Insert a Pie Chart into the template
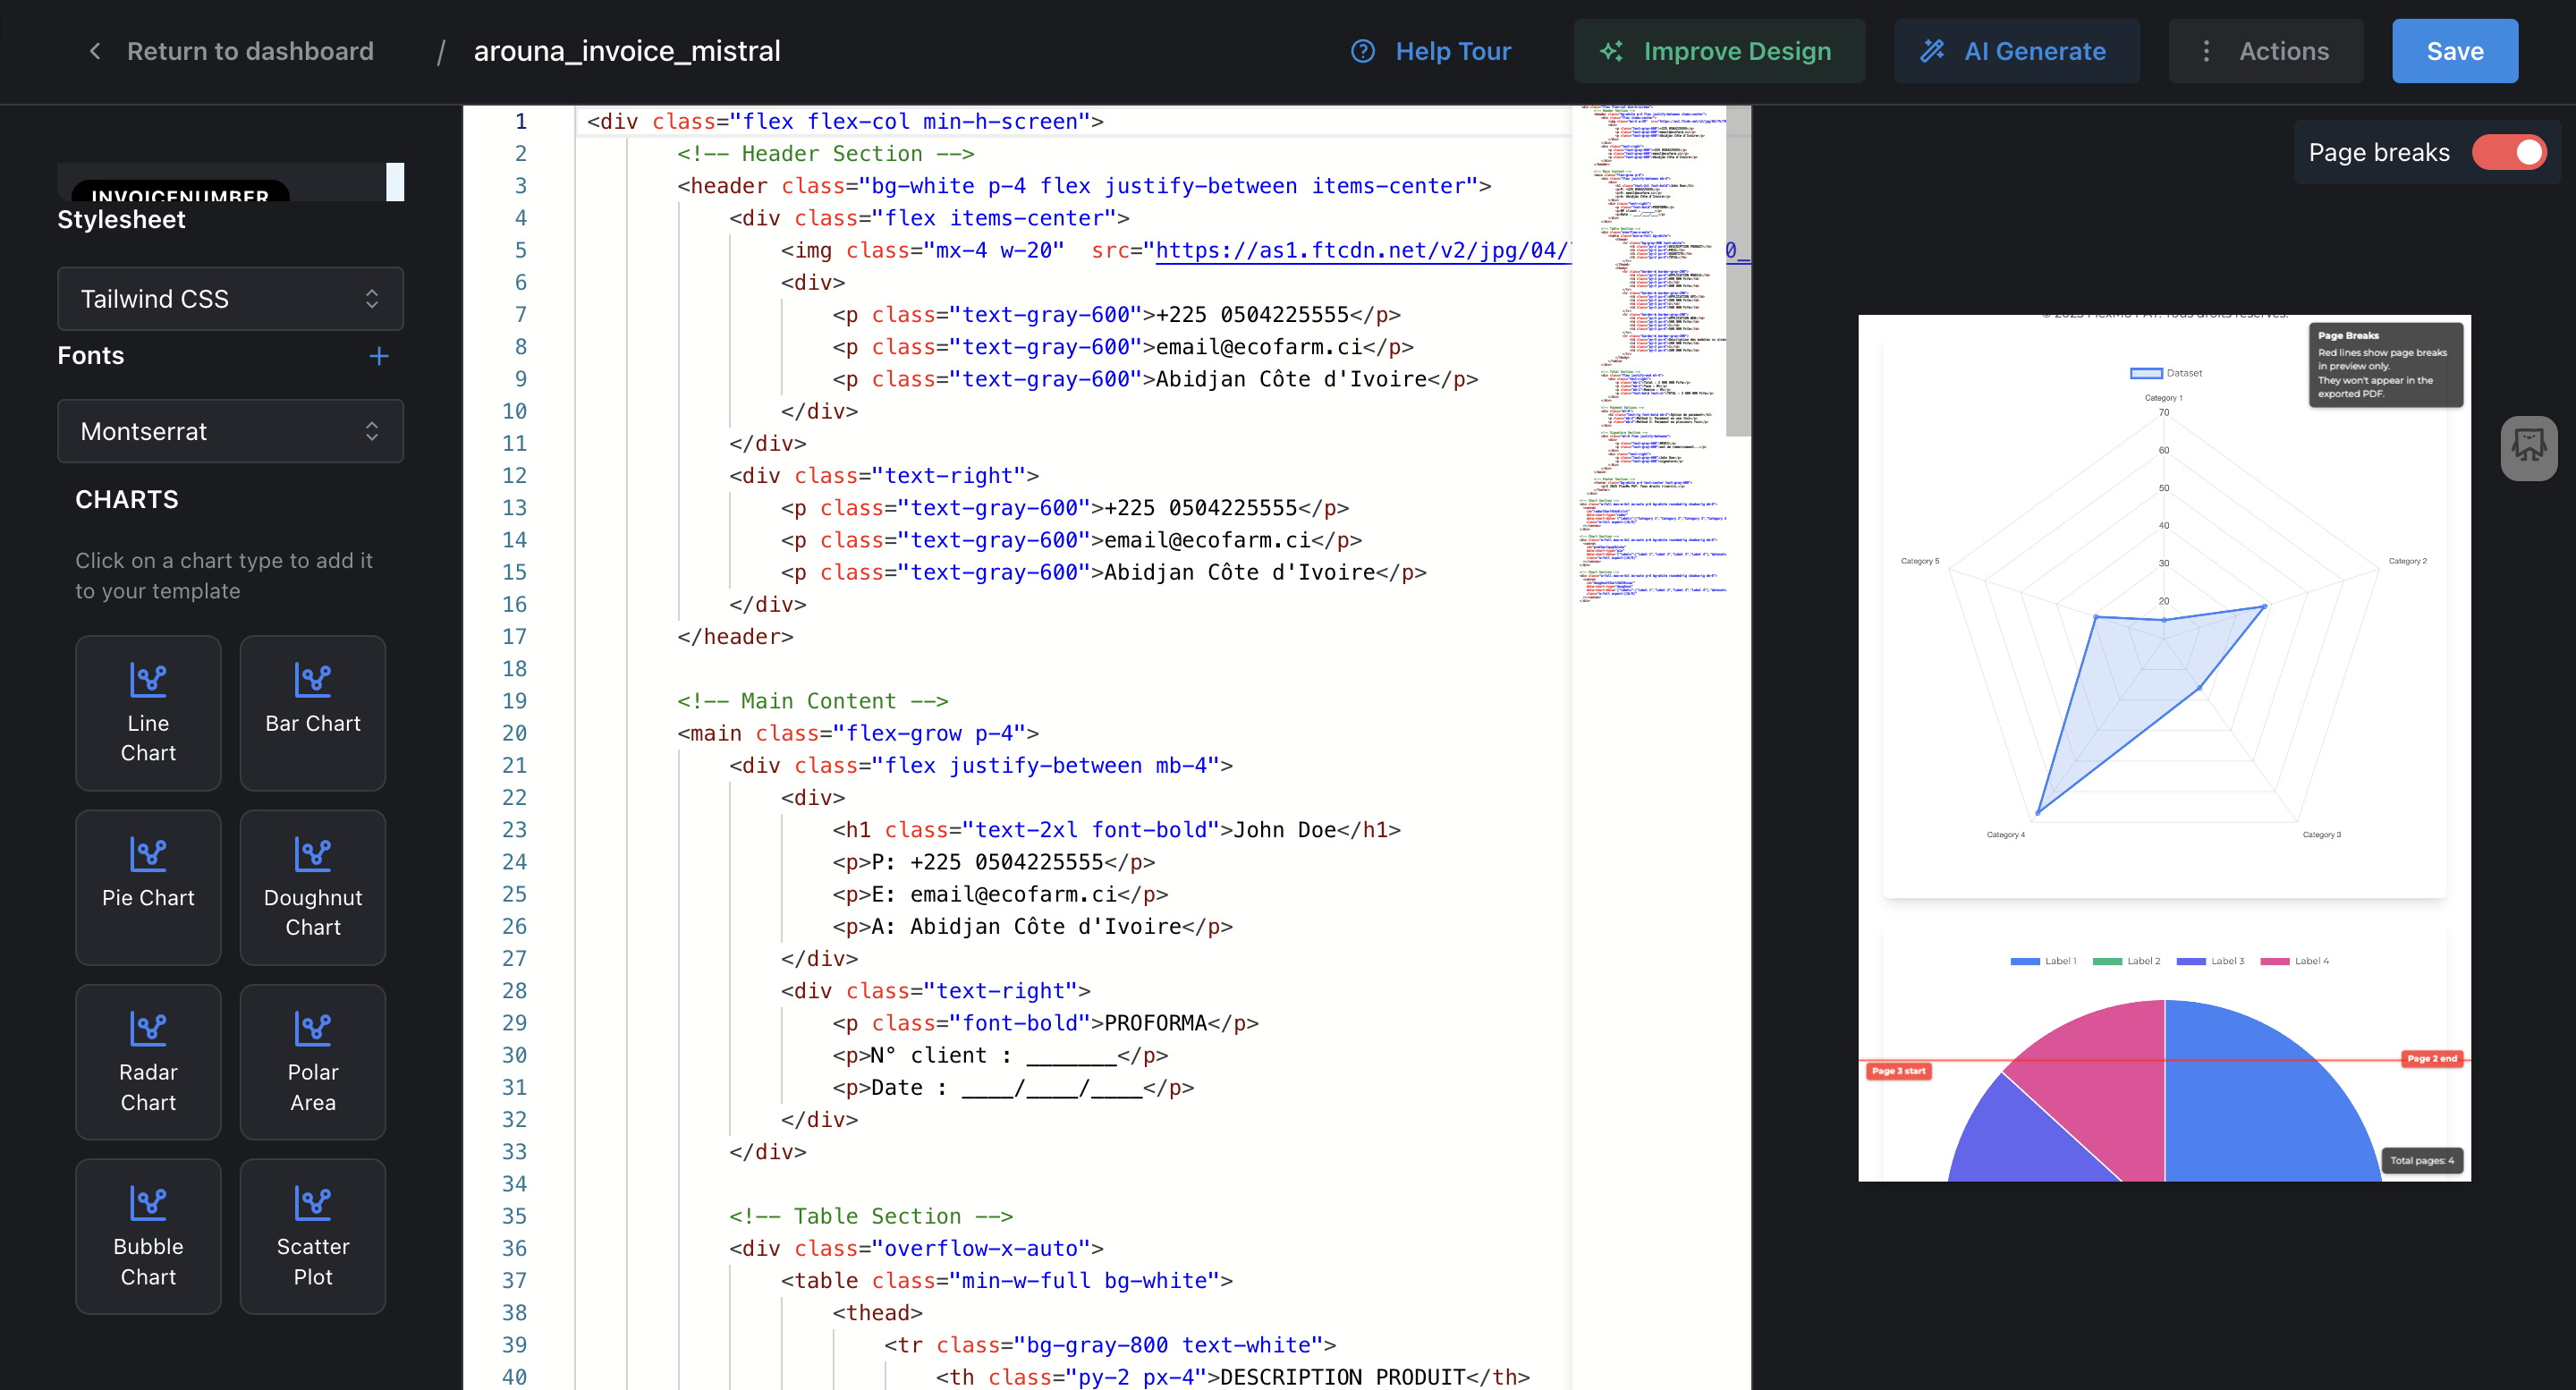 click(148, 887)
